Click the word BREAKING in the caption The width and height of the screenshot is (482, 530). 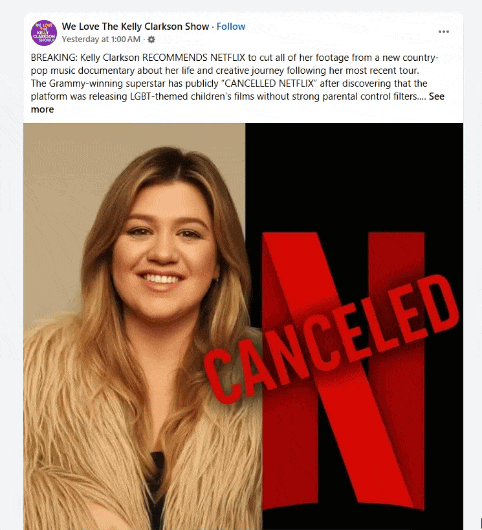tap(54, 58)
